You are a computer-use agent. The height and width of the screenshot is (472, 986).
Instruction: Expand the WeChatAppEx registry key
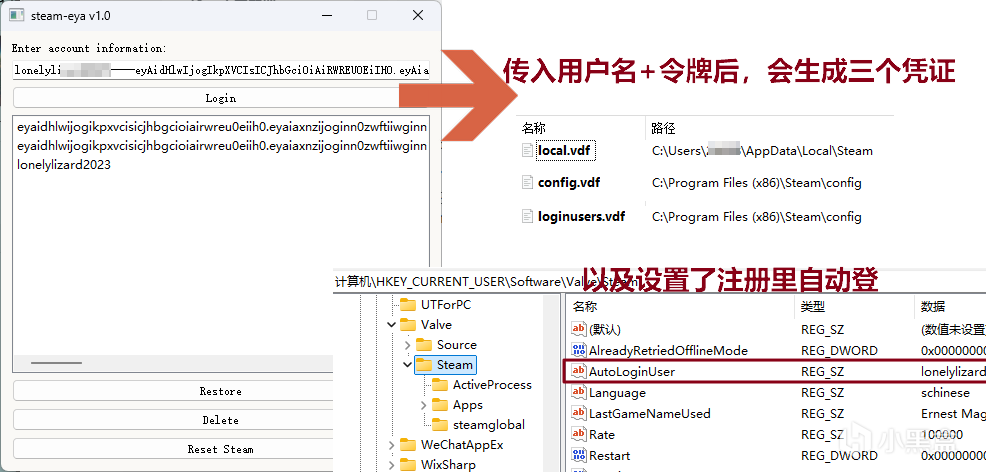click(x=392, y=445)
